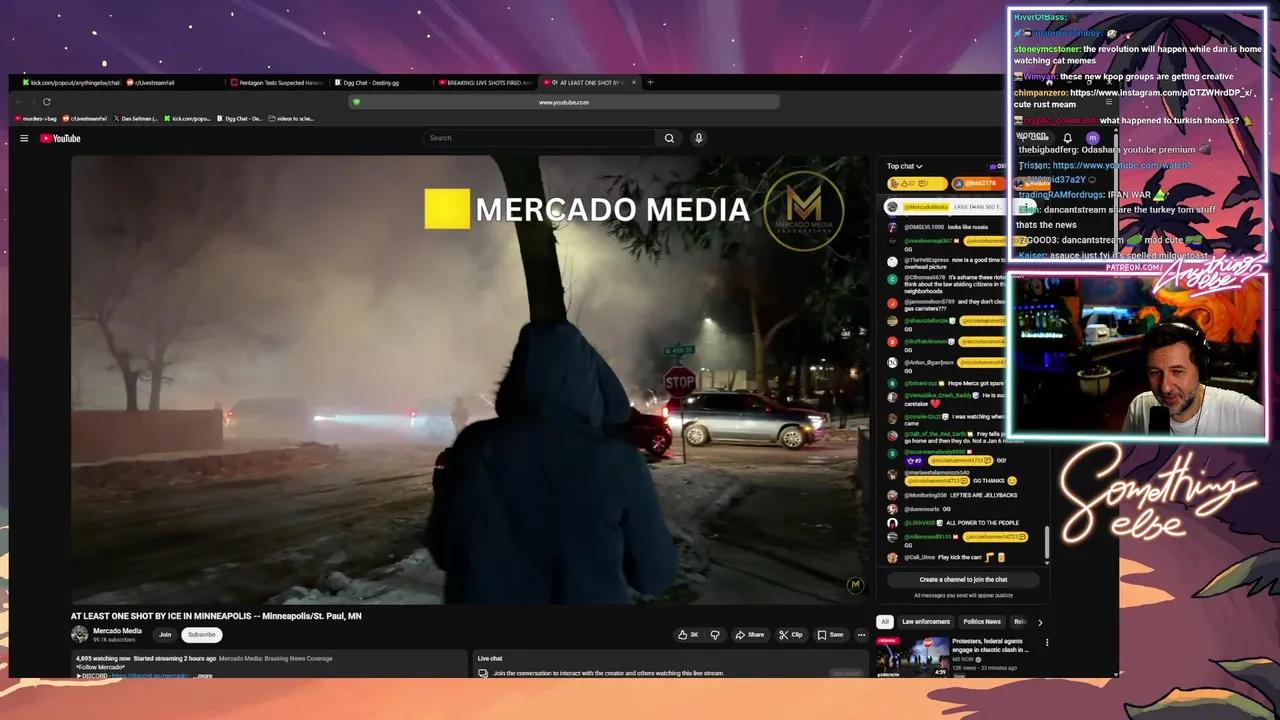Share the Mercado Media livestream
1280x720 pixels.
[x=749, y=634]
